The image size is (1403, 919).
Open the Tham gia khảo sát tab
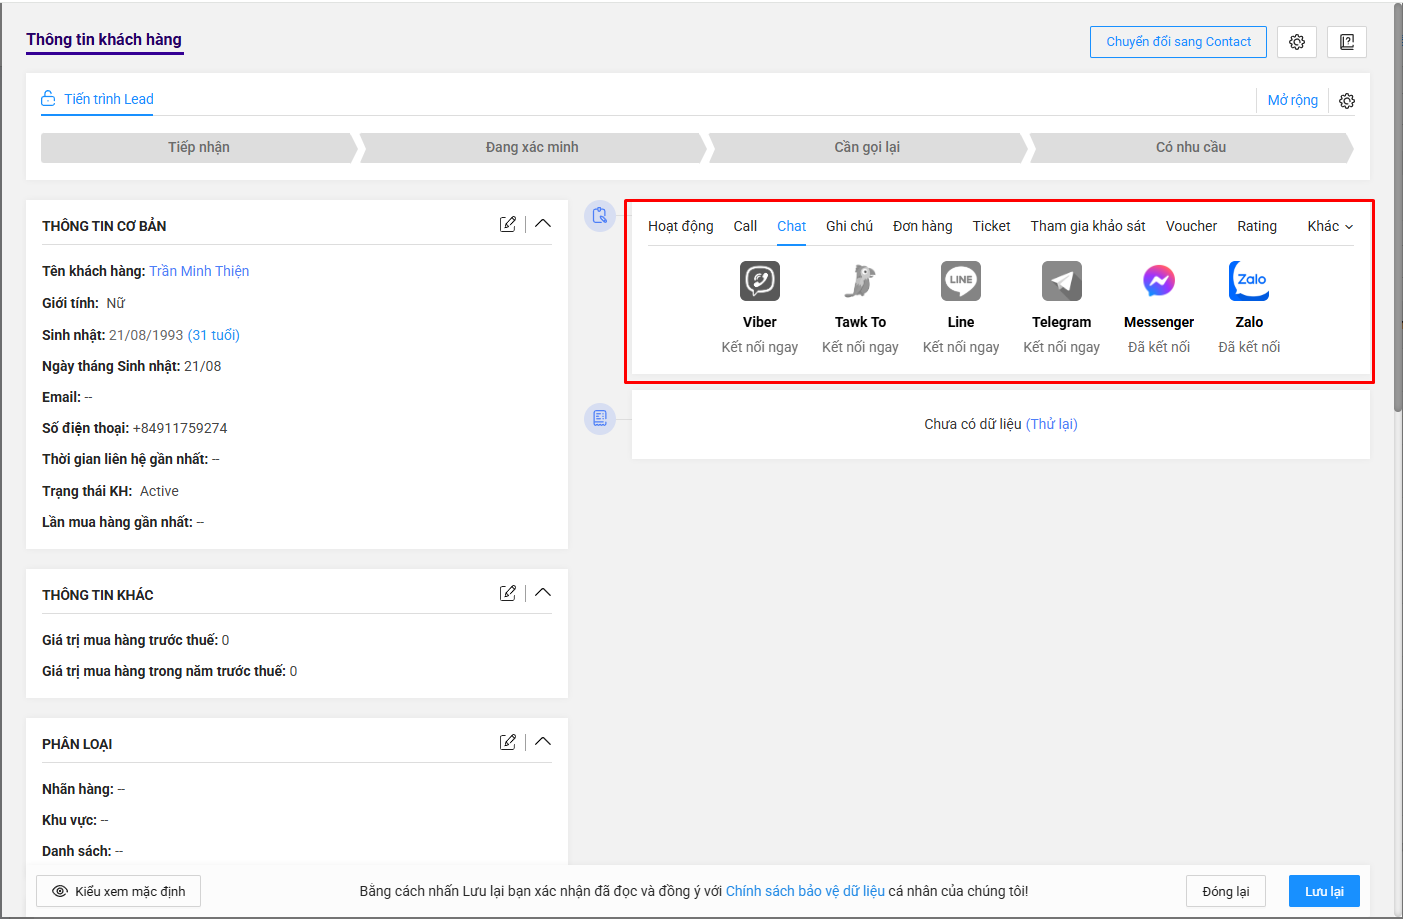(x=1088, y=226)
